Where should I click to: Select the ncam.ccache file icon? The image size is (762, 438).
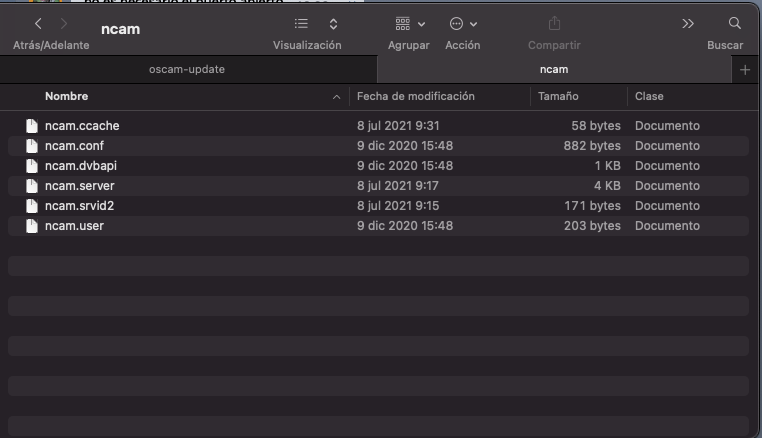click(32, 126)
